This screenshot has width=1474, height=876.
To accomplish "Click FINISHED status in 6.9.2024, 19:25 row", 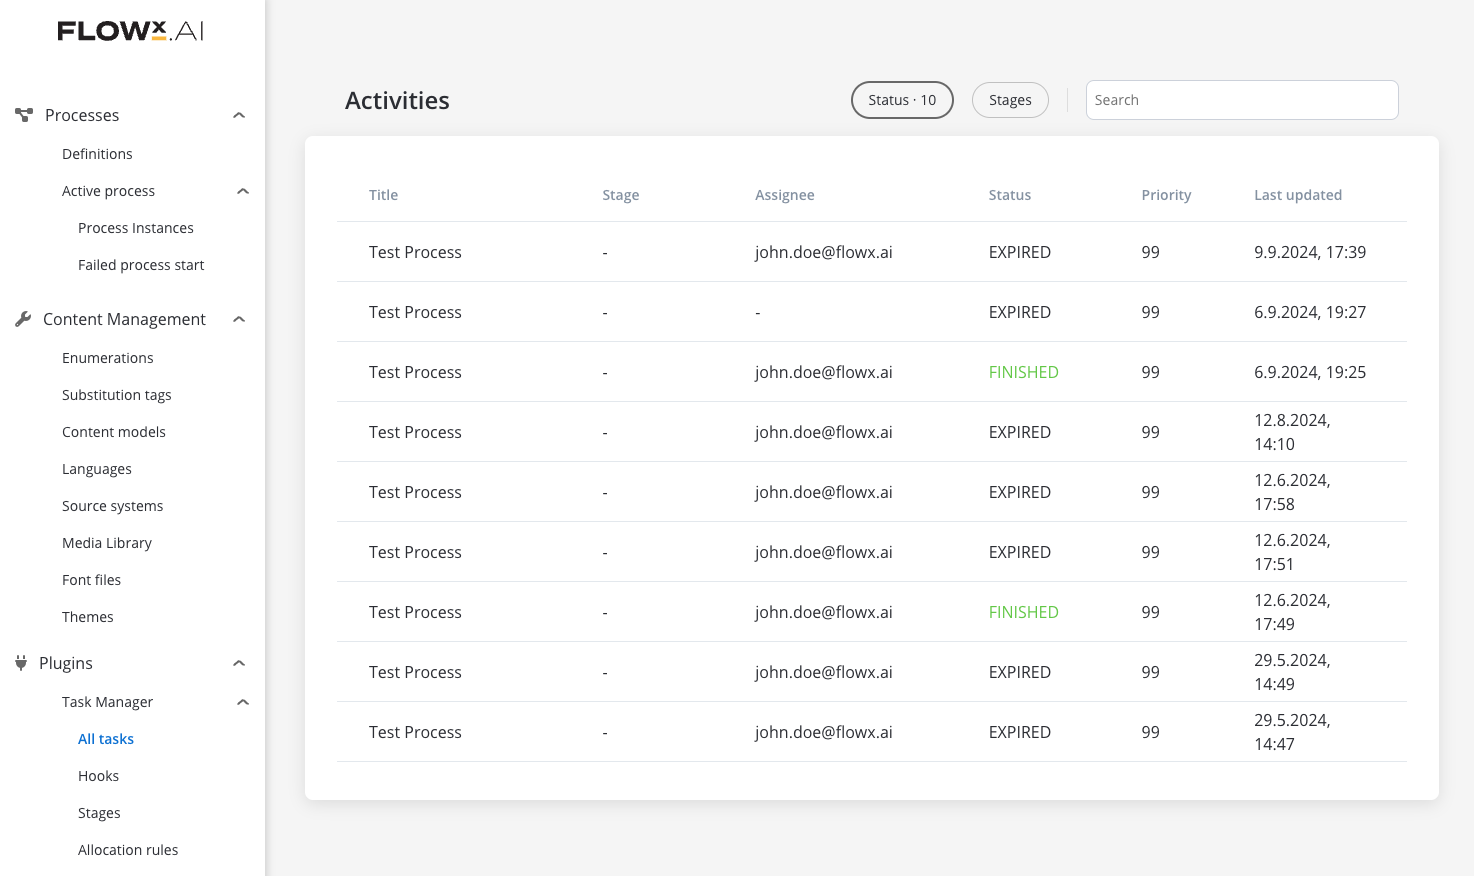I will click(1023, 372).
